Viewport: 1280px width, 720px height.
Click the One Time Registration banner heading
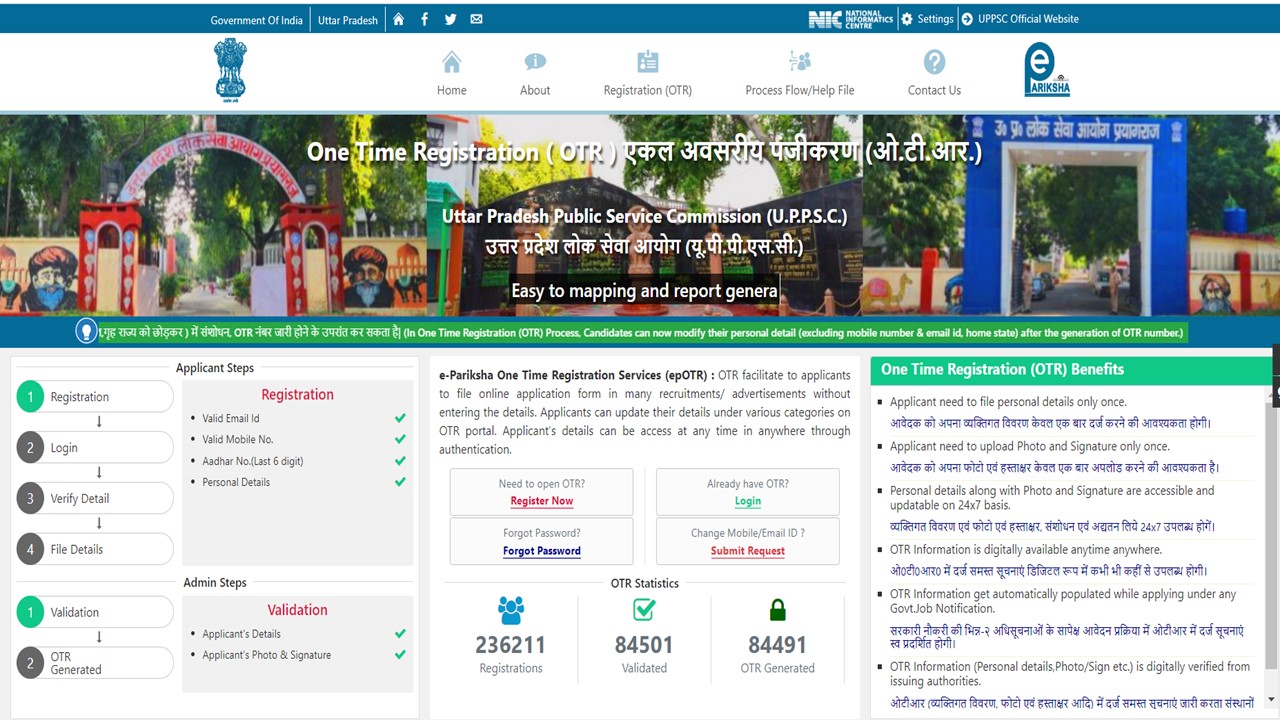644,152
